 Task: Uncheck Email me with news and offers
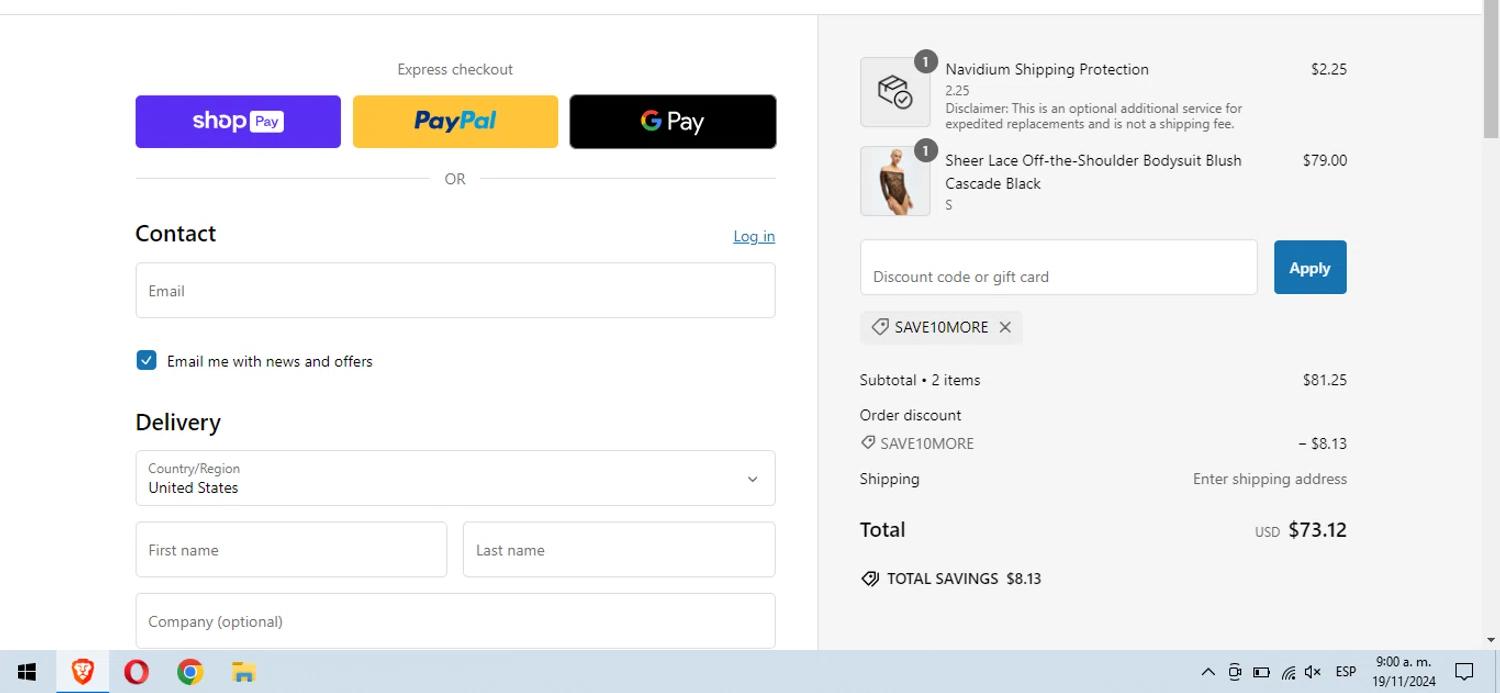pyautogui.click(x=147, y=361)
